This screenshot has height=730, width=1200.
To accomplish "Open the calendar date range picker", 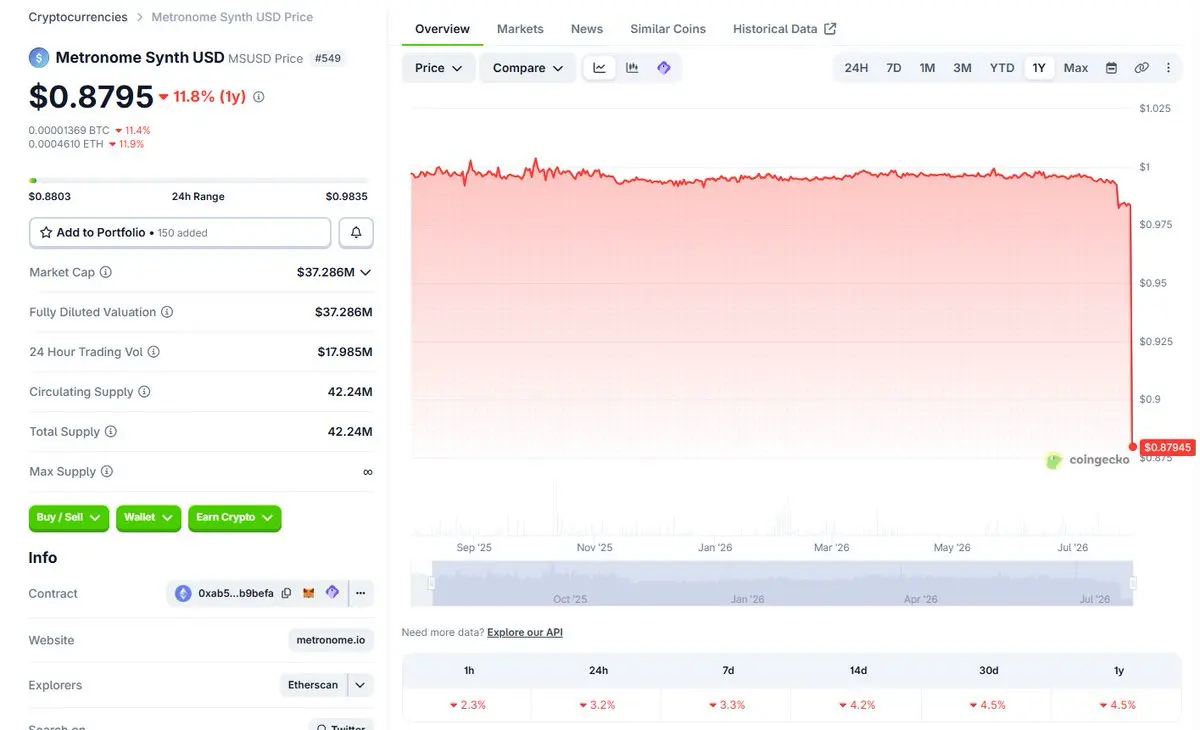I will [1111, 68].
